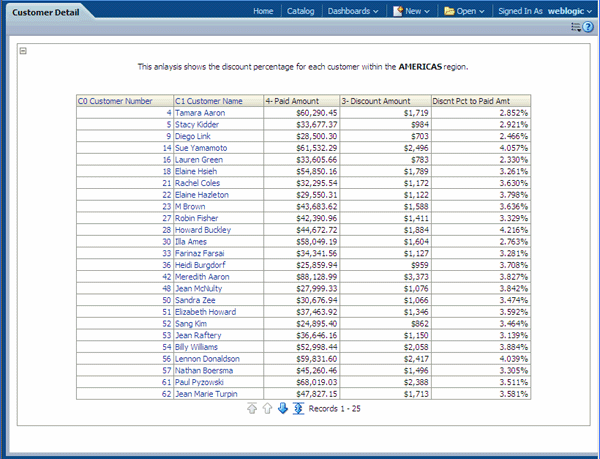This screenshot has height=459, width=600.
Task: Open the Home menu item
Action: click(x=263, y=11)
